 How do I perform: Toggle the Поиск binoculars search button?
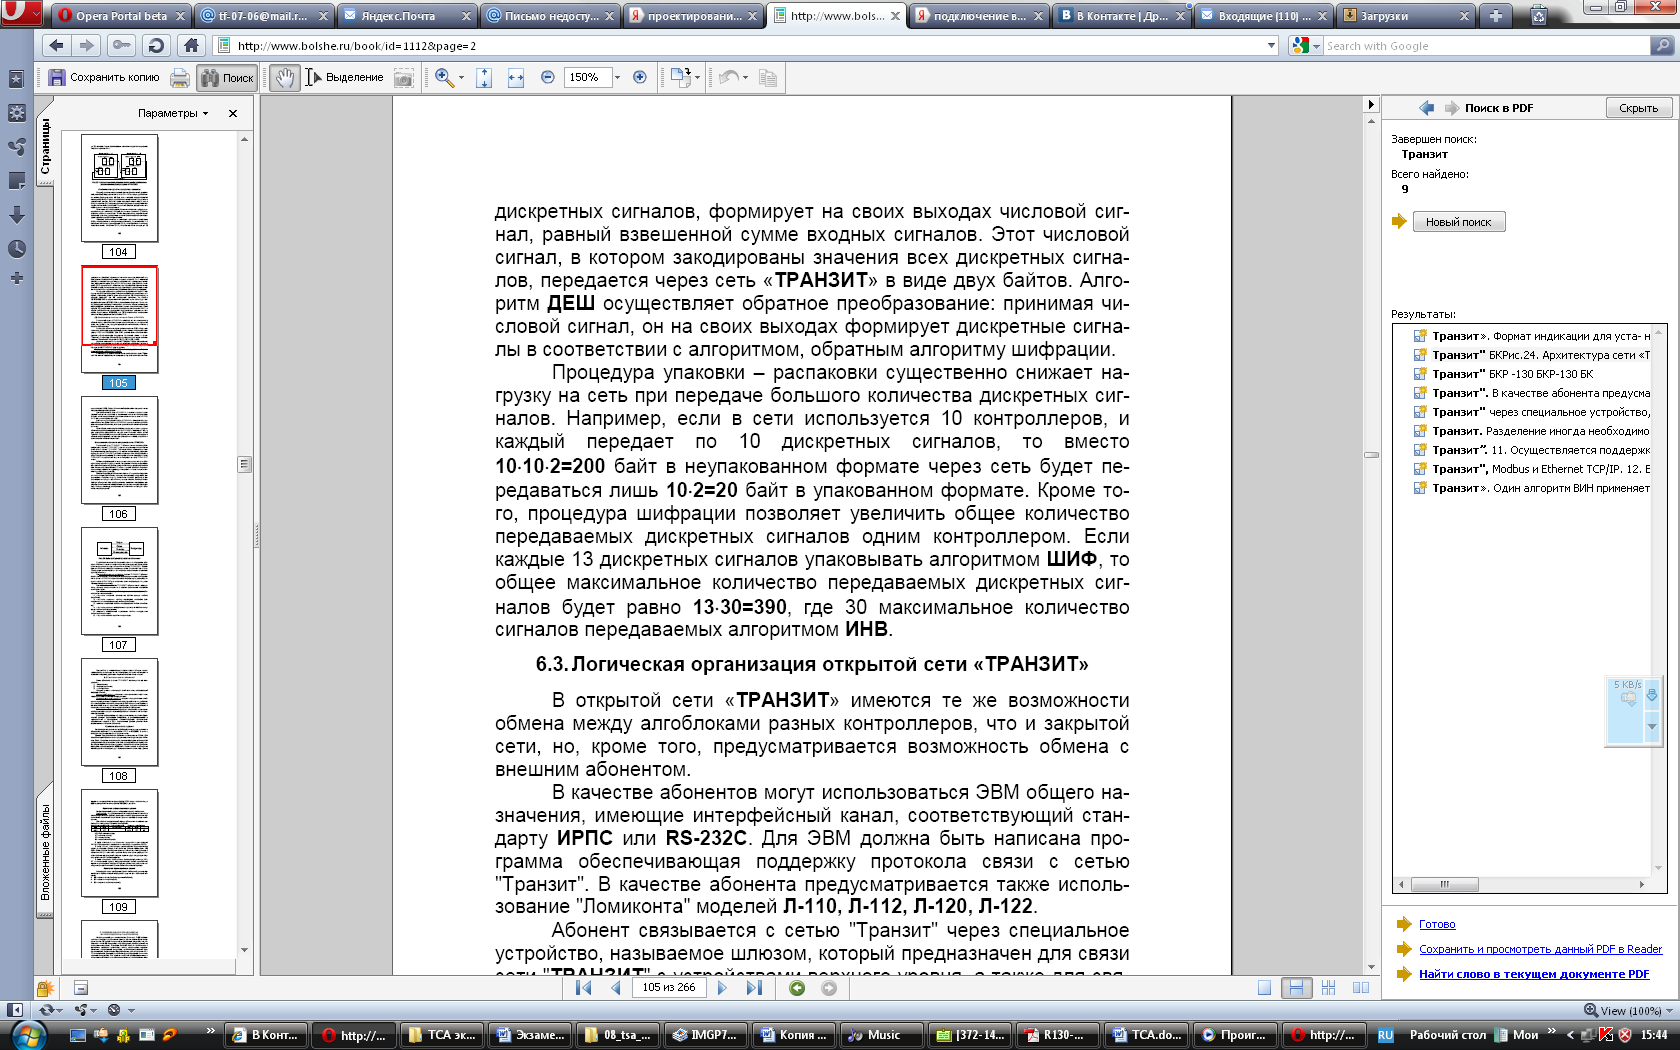tap(226, 77)
